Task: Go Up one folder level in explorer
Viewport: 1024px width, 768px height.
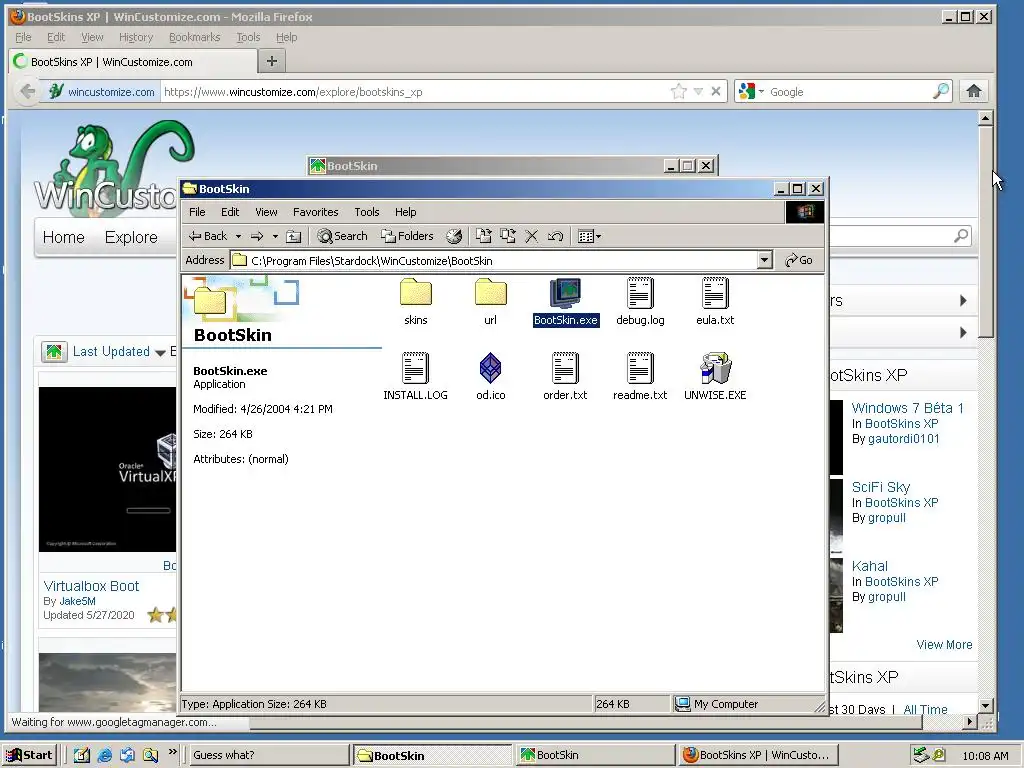Action: [294, 236]
